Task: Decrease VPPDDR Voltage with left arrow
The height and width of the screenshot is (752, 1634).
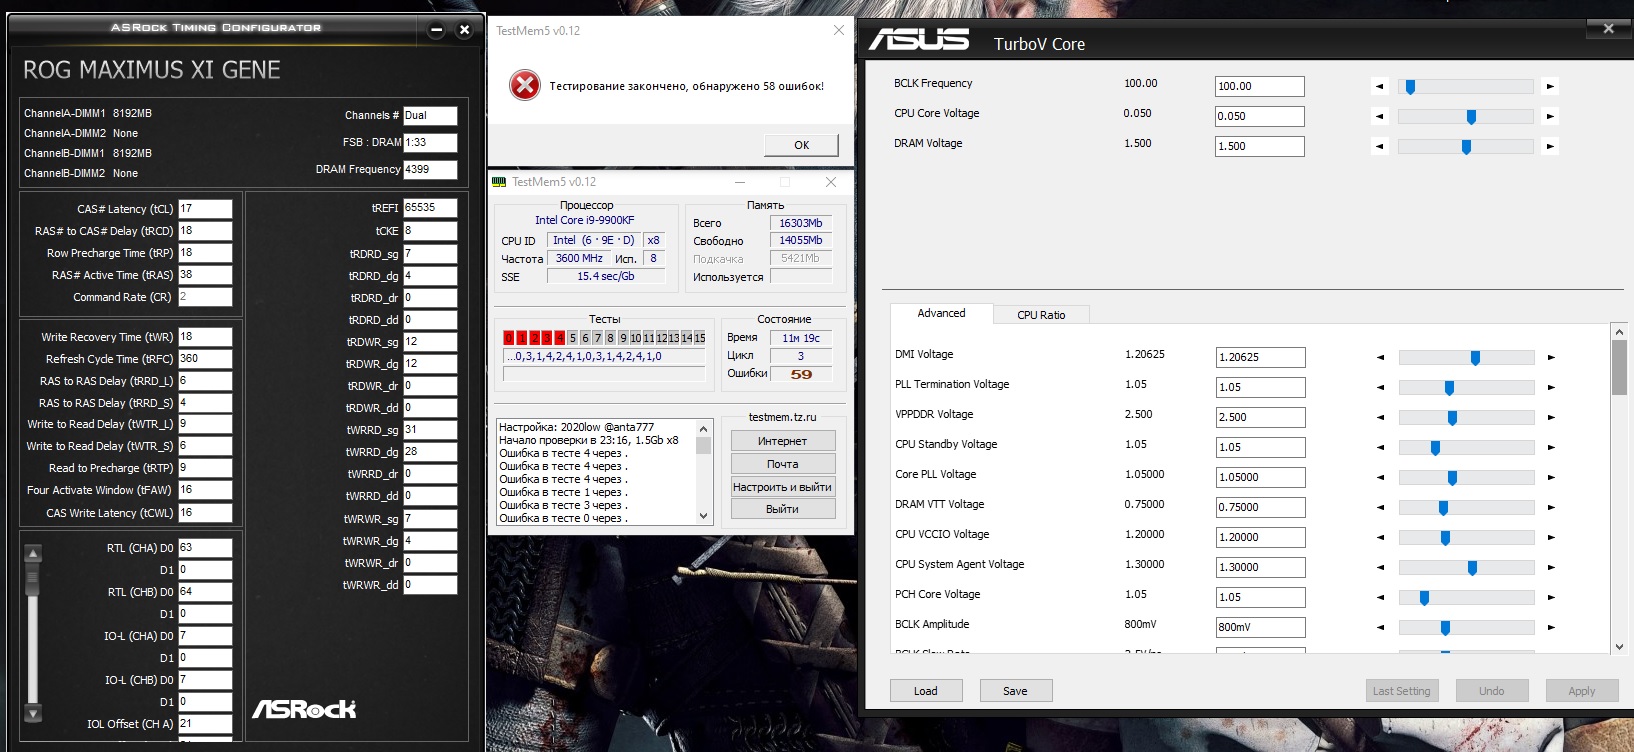Action: [1381, 417]
